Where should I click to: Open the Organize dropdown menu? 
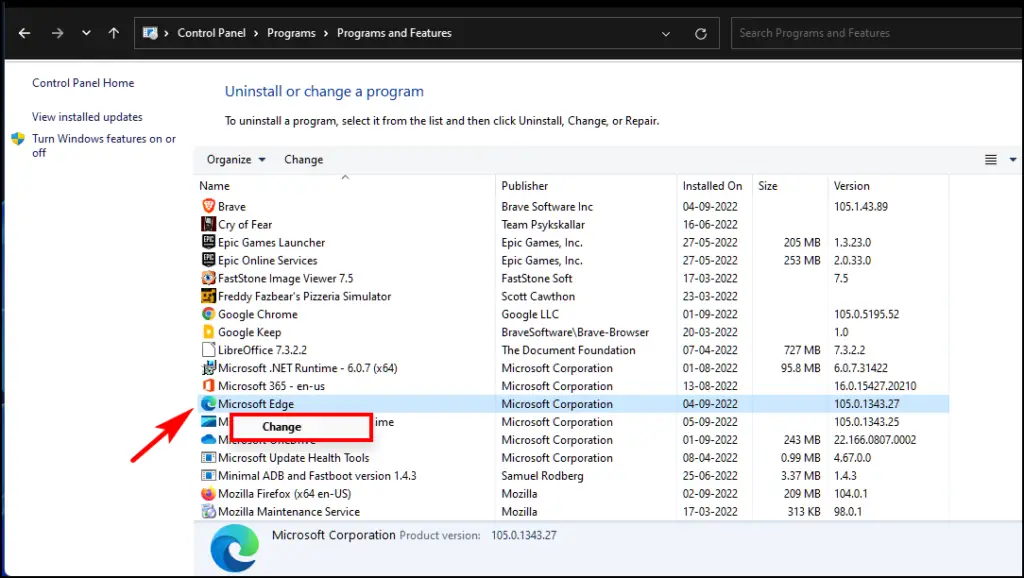click(236, 159)
